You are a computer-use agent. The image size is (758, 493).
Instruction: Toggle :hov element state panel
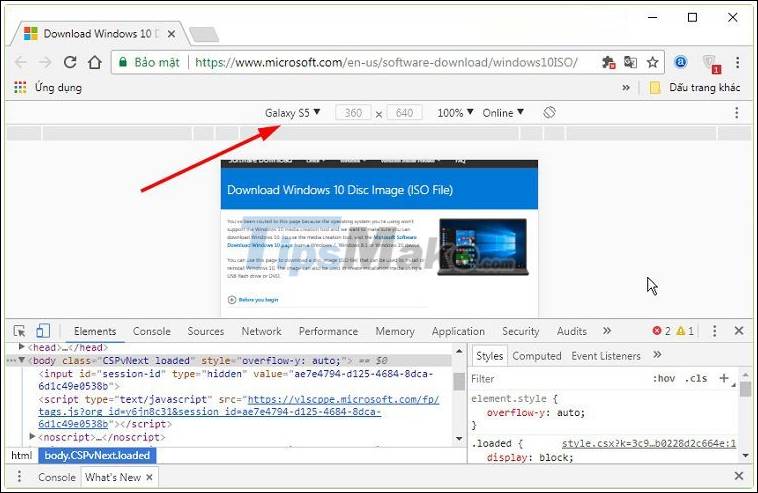664,378
